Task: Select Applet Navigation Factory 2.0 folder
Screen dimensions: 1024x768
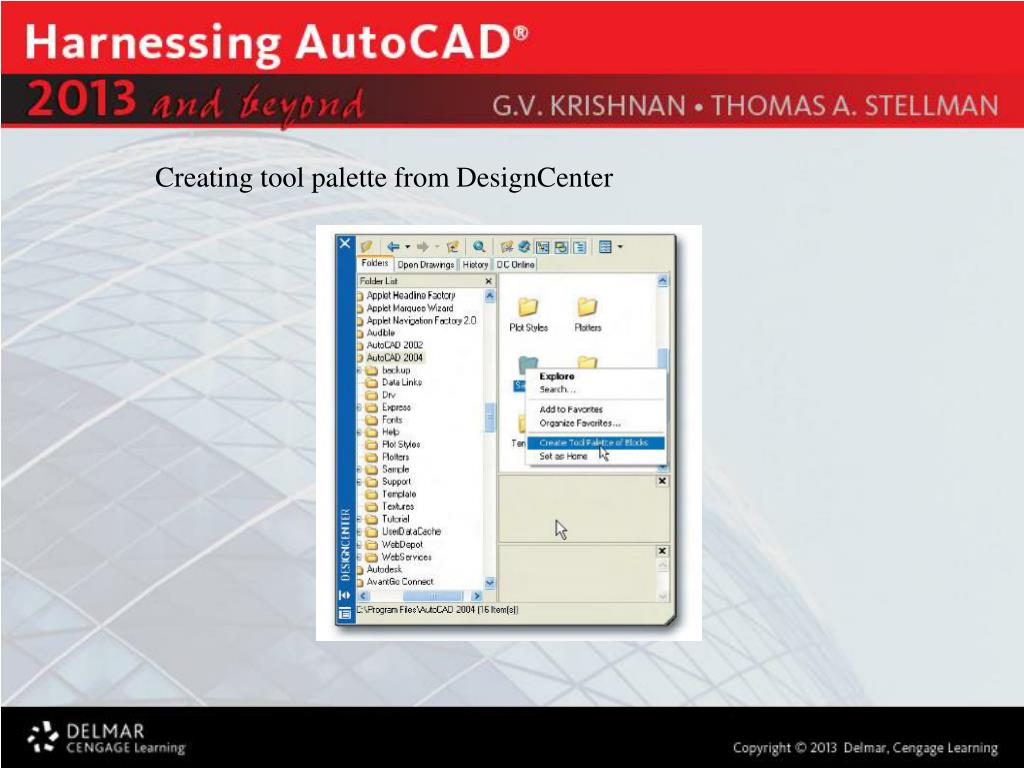Action: point(421,321)
